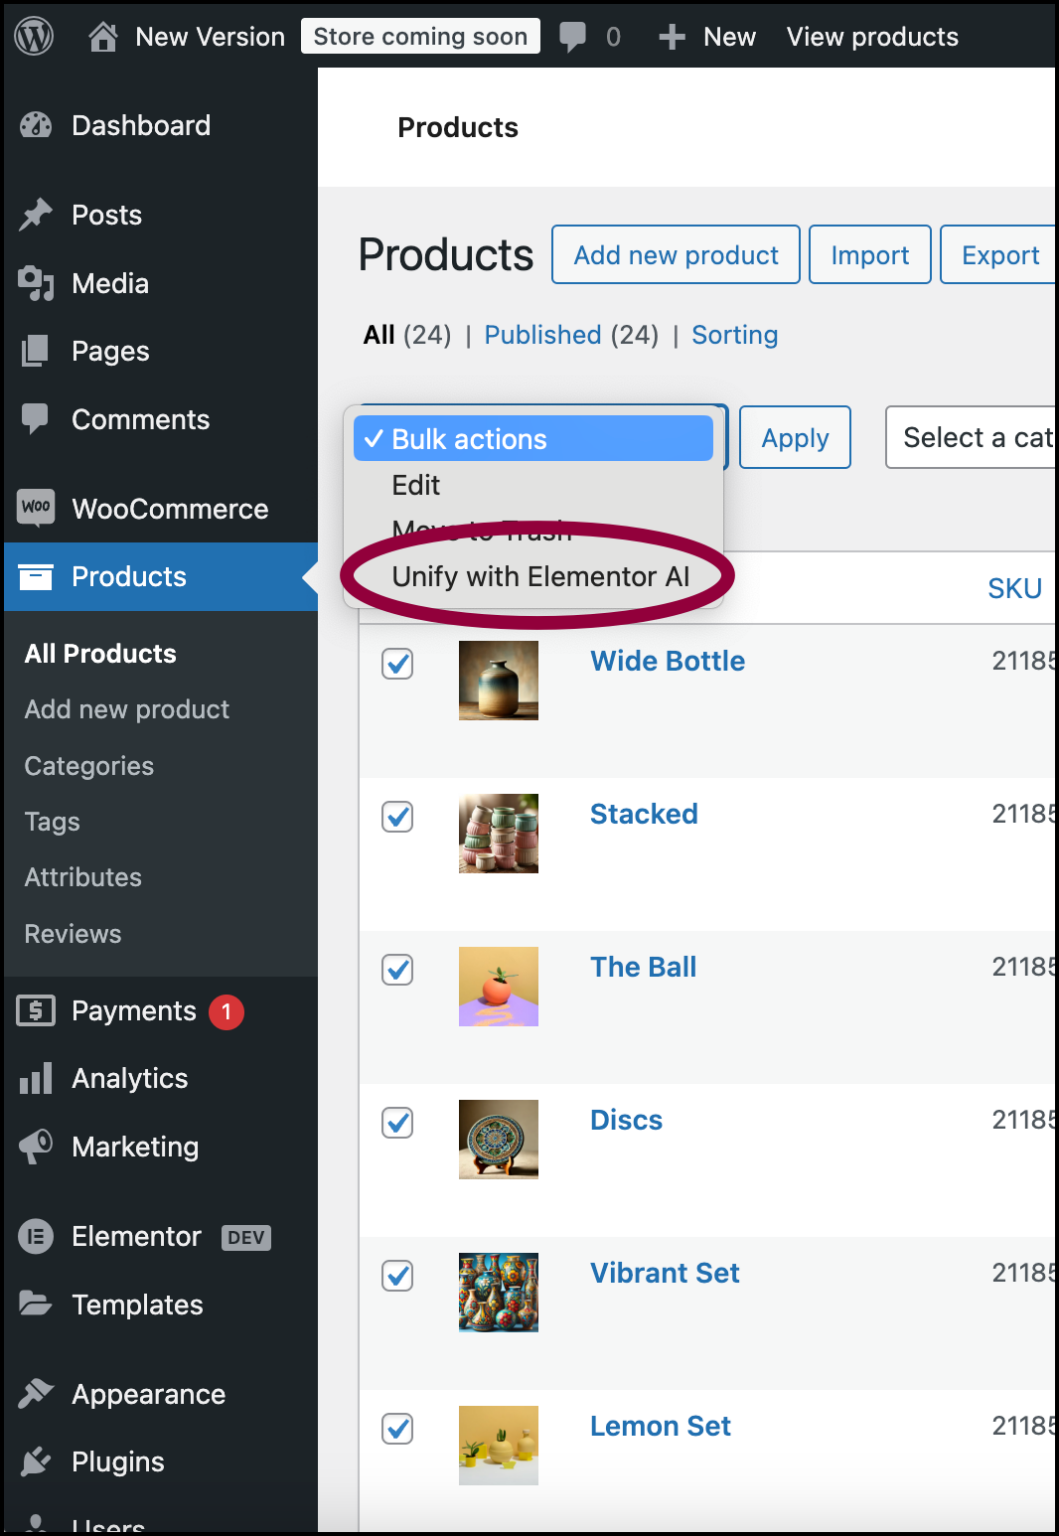Screen dimensions: 1059x1536
Task: Open Dashboard via its gauge icon
Action: [x=36, y=125]
